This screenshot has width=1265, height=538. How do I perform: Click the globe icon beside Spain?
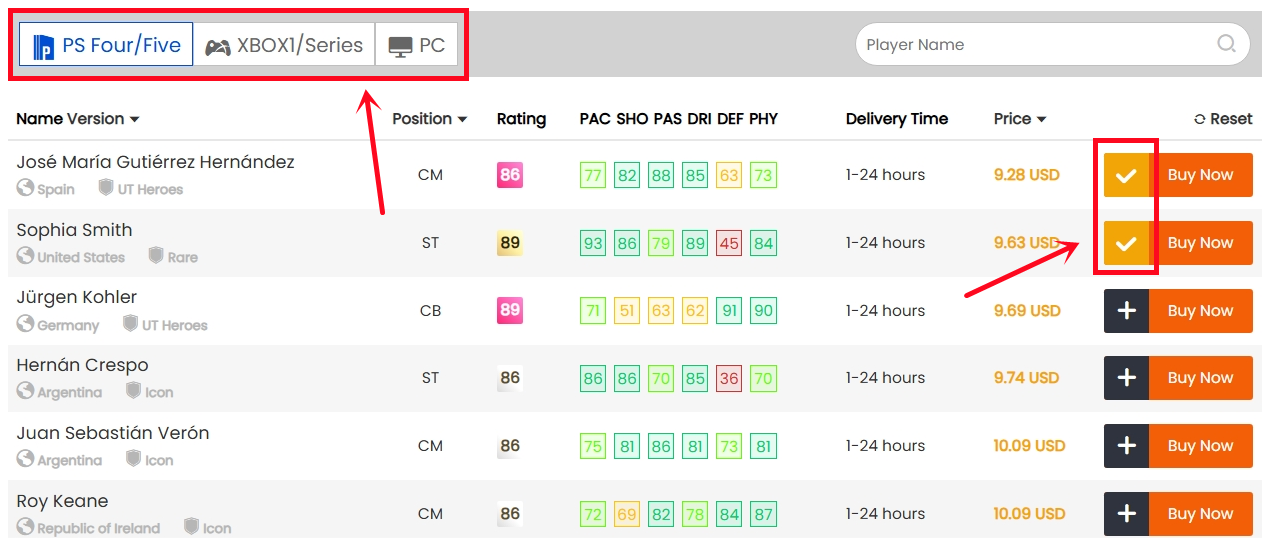tap(25, 188)
